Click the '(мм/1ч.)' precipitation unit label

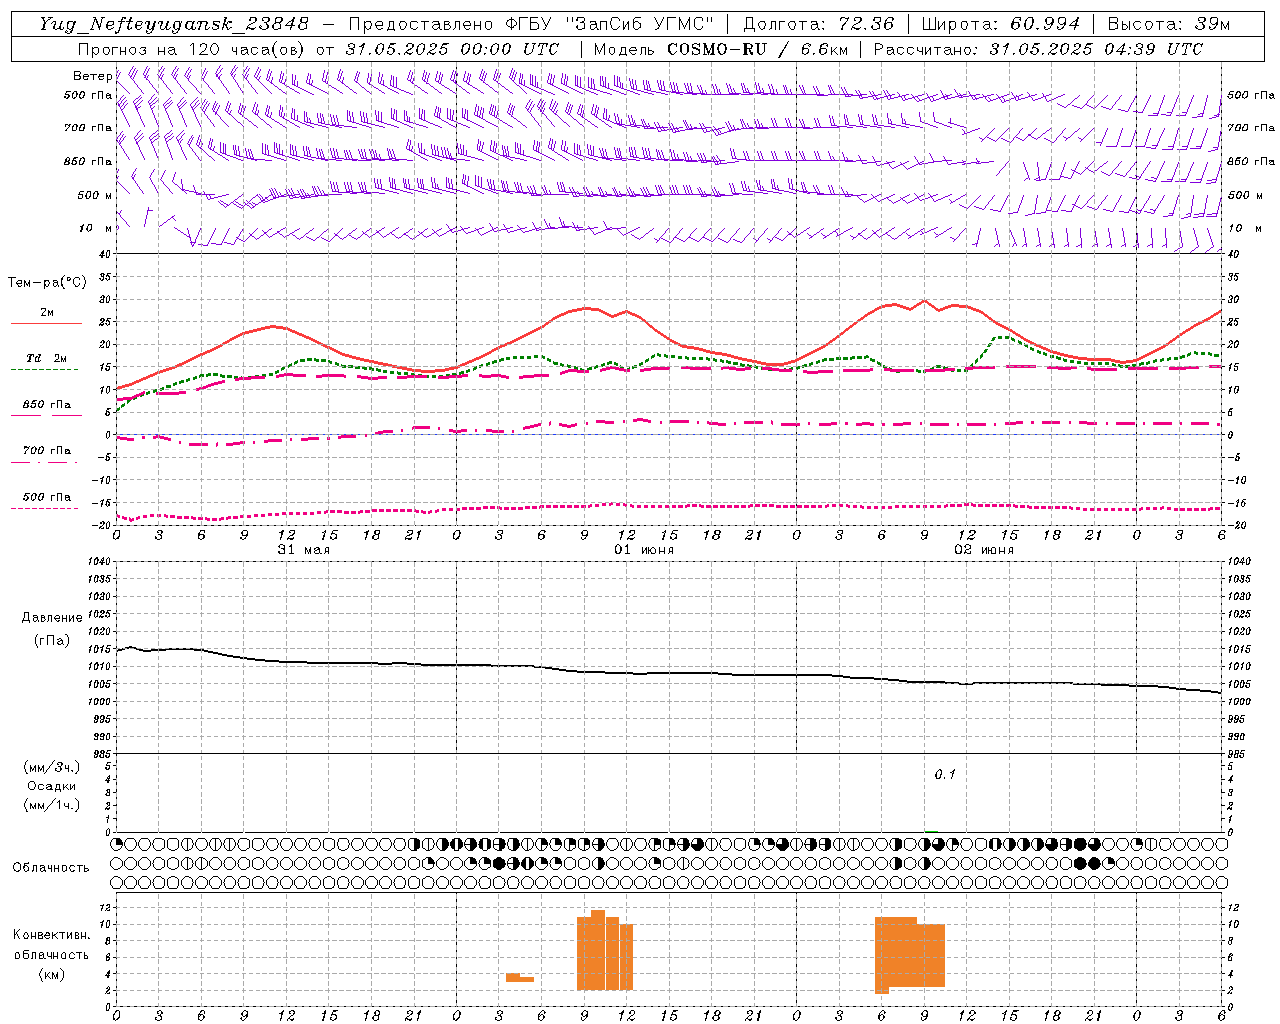pos(52,805)
